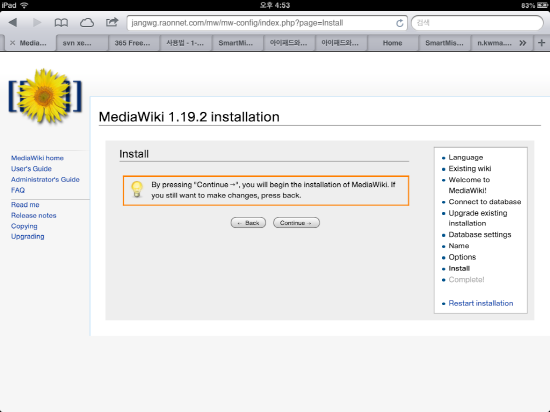Click the lightbulb tip icon
Screen dimensions: 550x412
click(137, 190)
